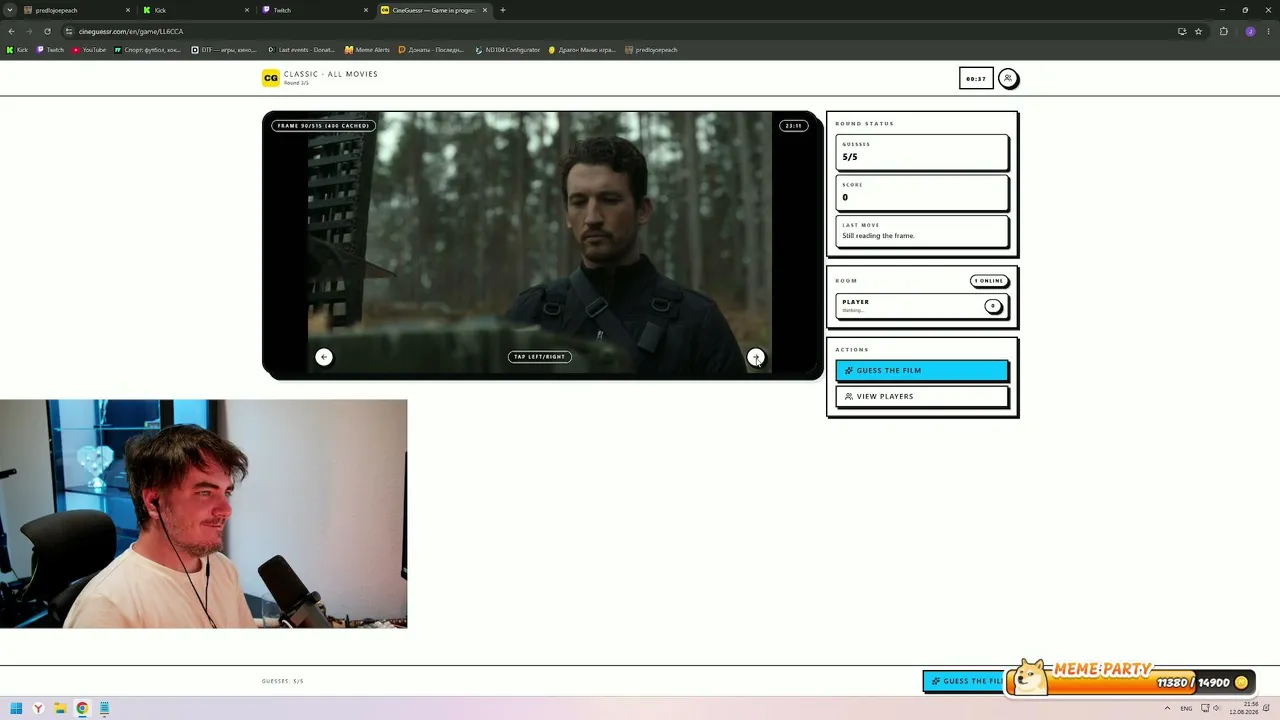Go forward in the browser
Screen dimensions: 1280x720
pos(29,31)
